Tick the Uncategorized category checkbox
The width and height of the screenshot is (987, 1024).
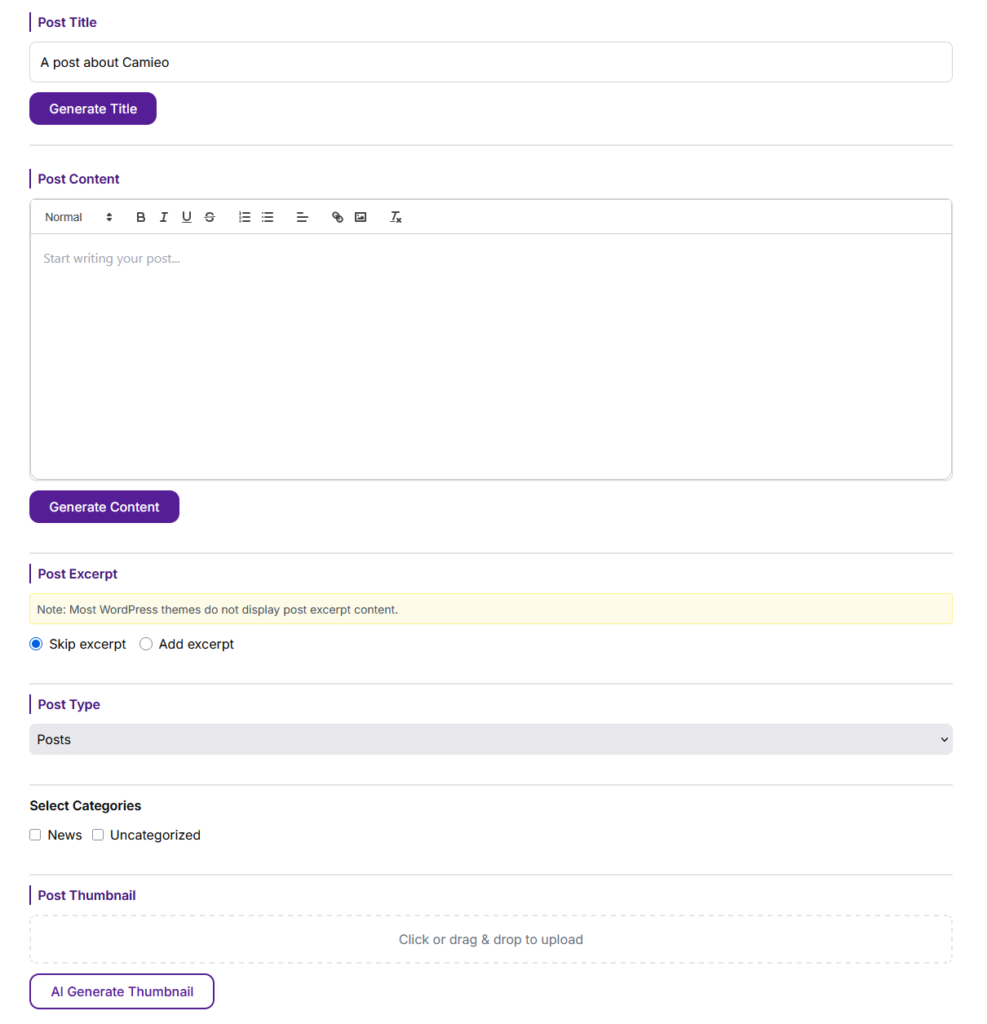point(98,835)
